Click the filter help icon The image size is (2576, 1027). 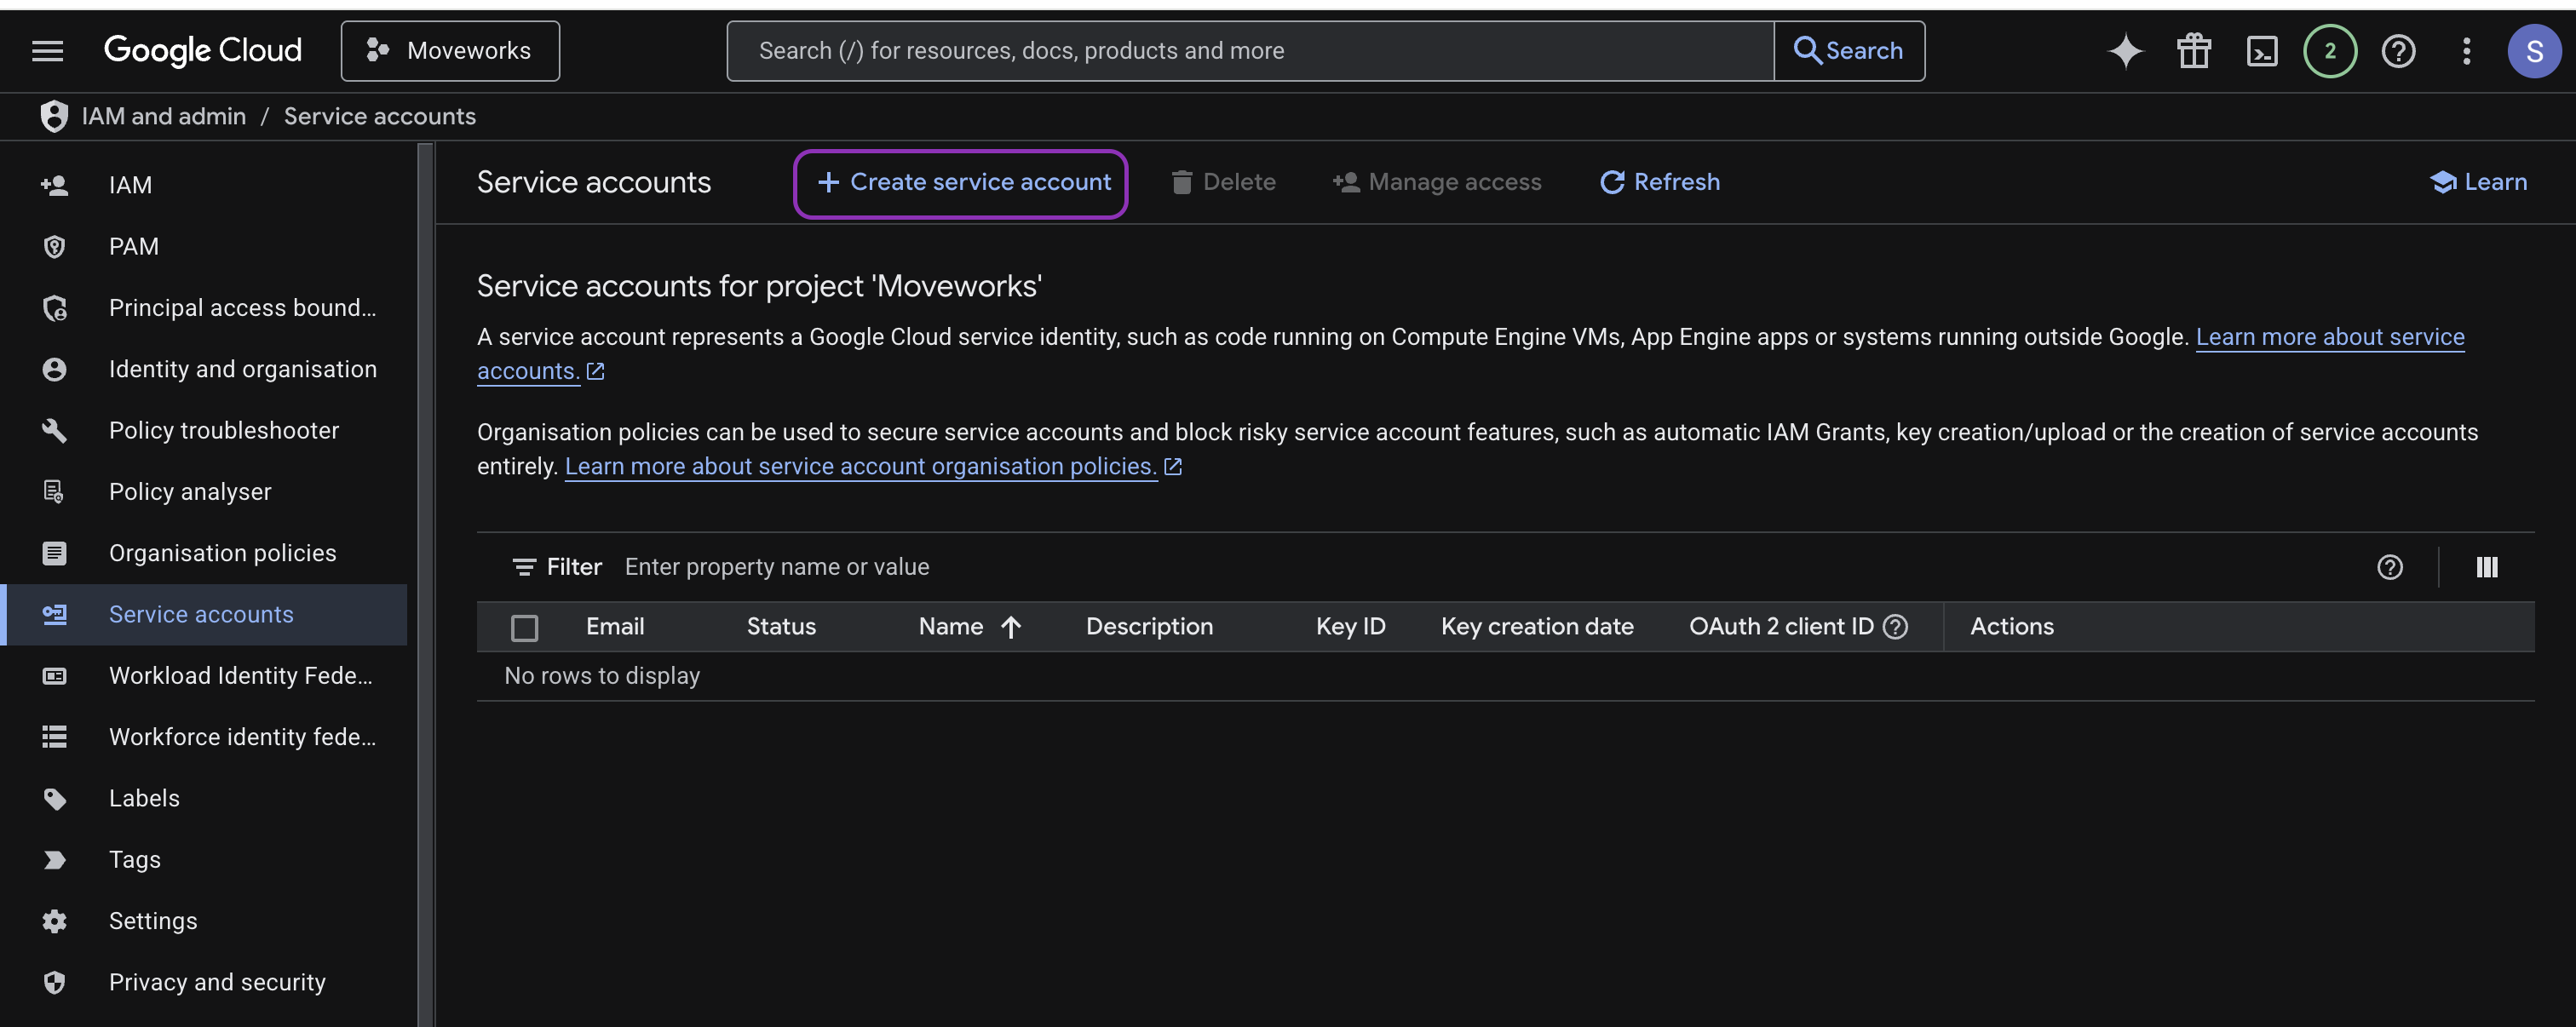[2389, 567]
